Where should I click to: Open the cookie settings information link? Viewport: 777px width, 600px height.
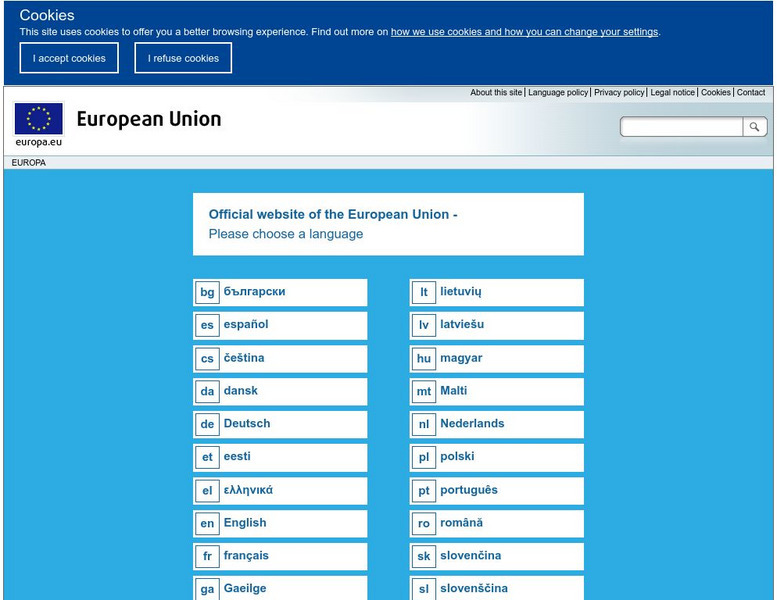tap(524, 32)
